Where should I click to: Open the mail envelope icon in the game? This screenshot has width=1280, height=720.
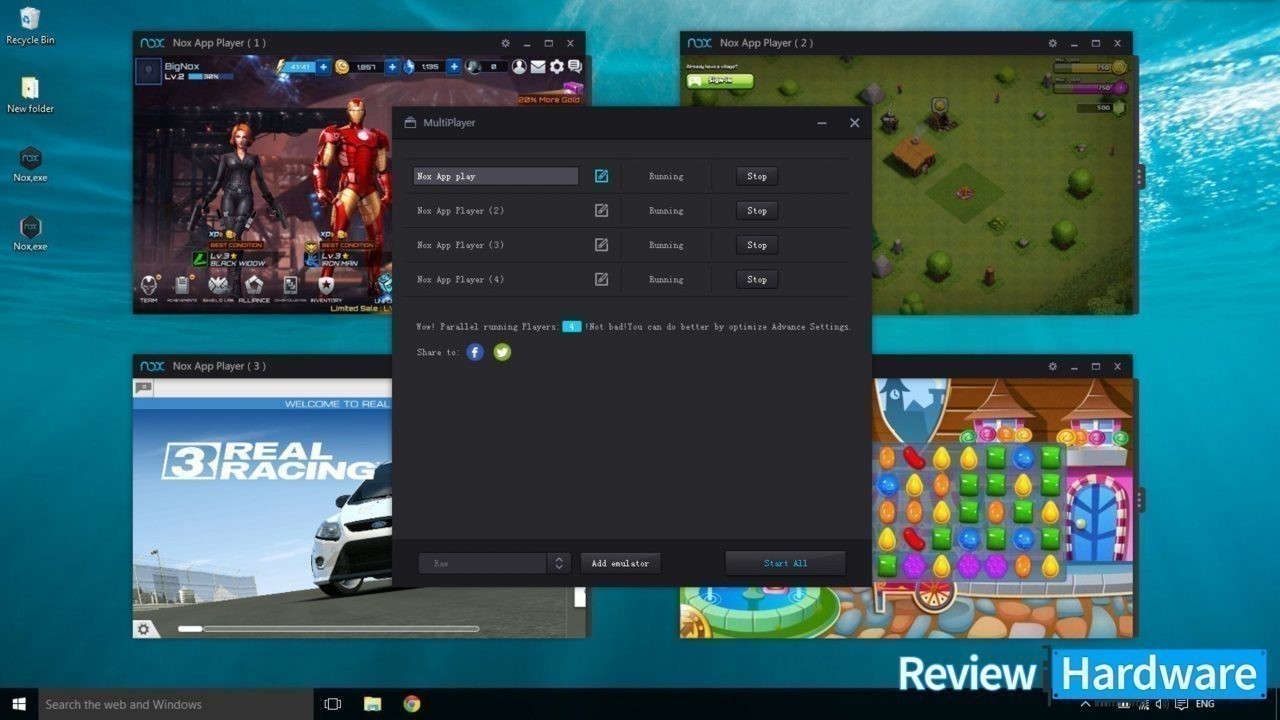[x=538, y=67]
